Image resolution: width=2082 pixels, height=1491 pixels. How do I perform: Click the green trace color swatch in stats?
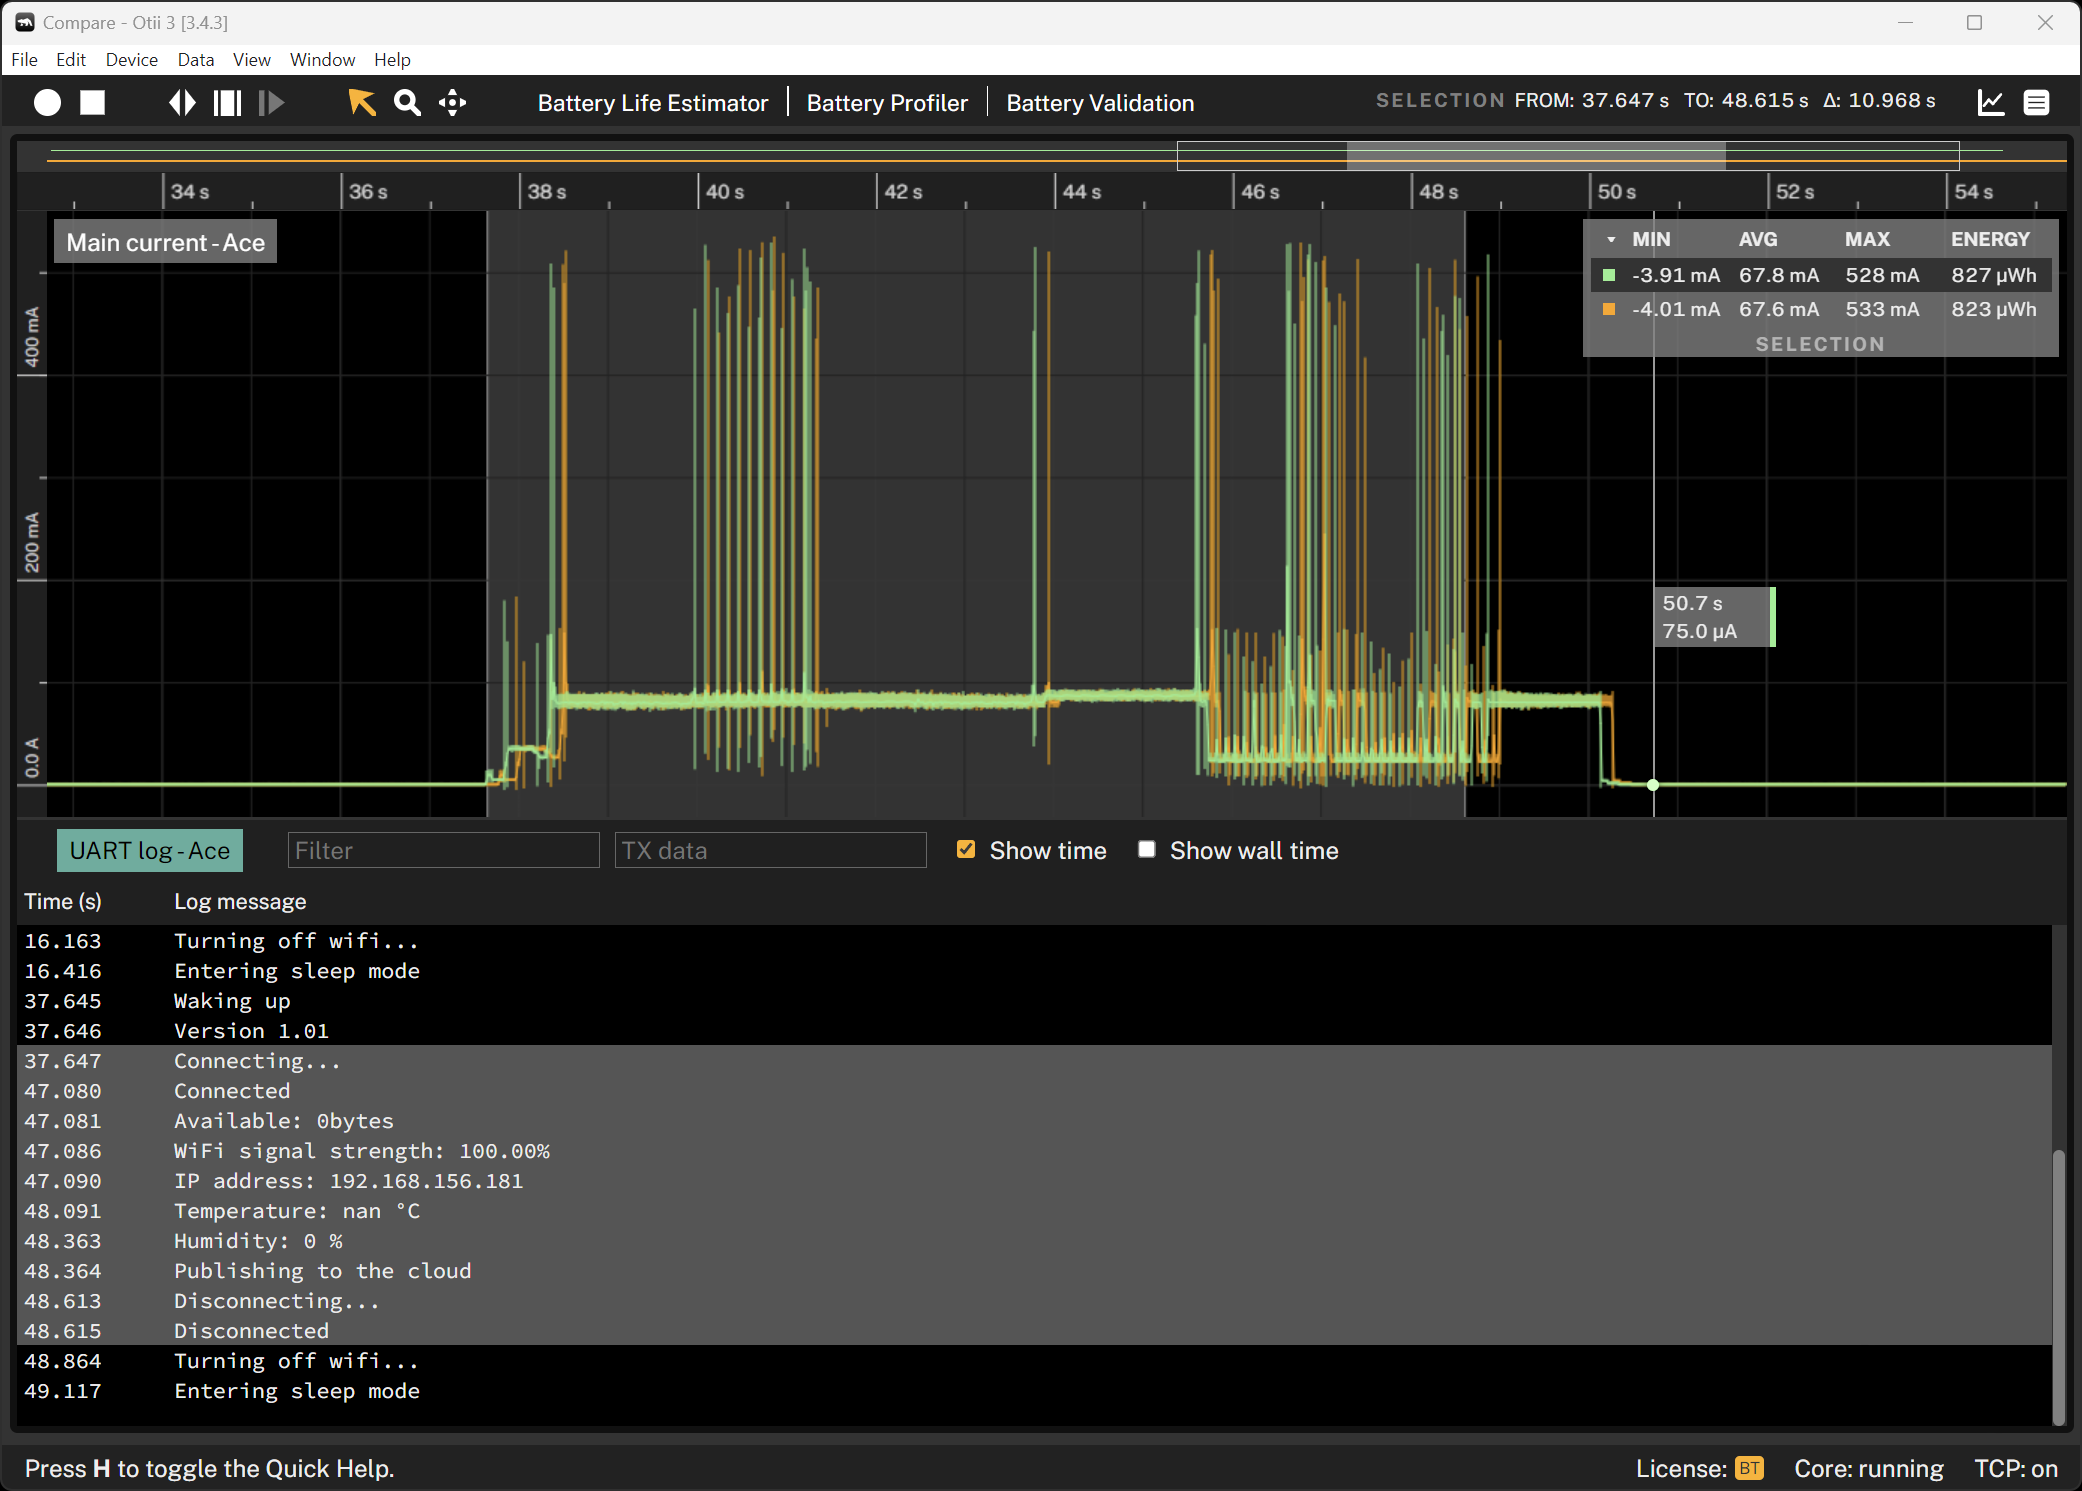(x=1609, y=275)
